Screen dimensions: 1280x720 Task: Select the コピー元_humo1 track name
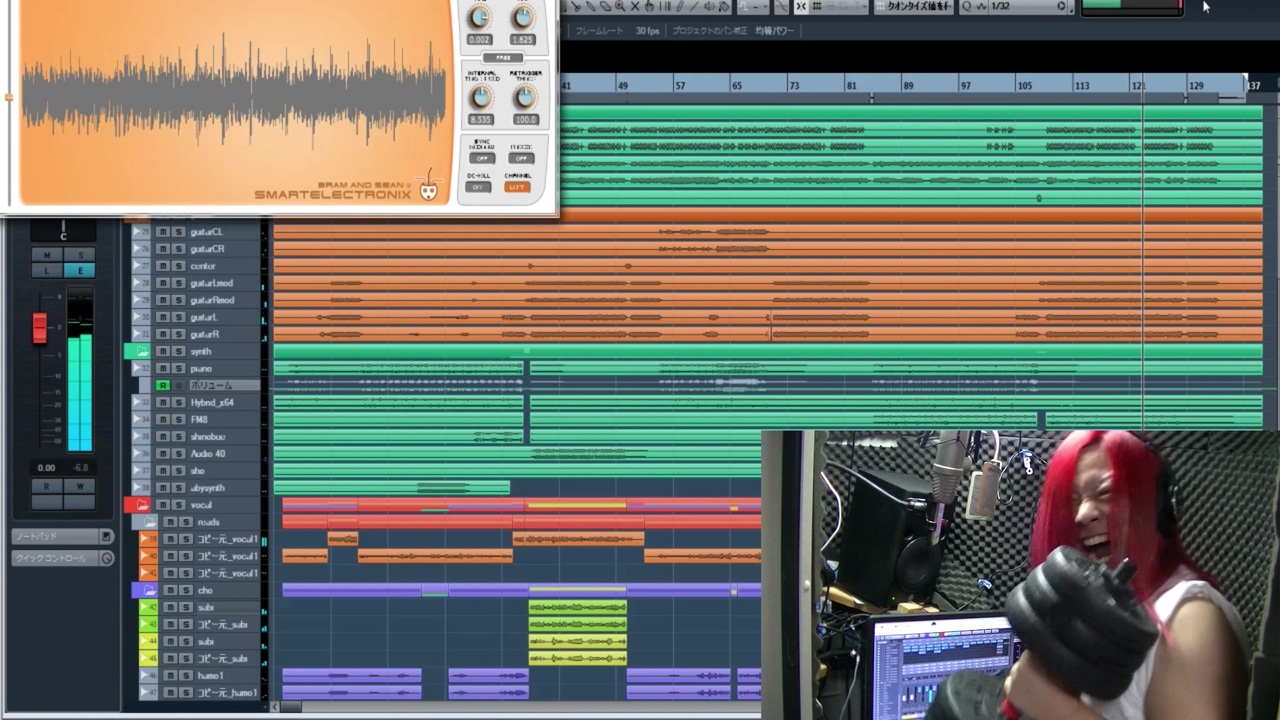point(227,693)
